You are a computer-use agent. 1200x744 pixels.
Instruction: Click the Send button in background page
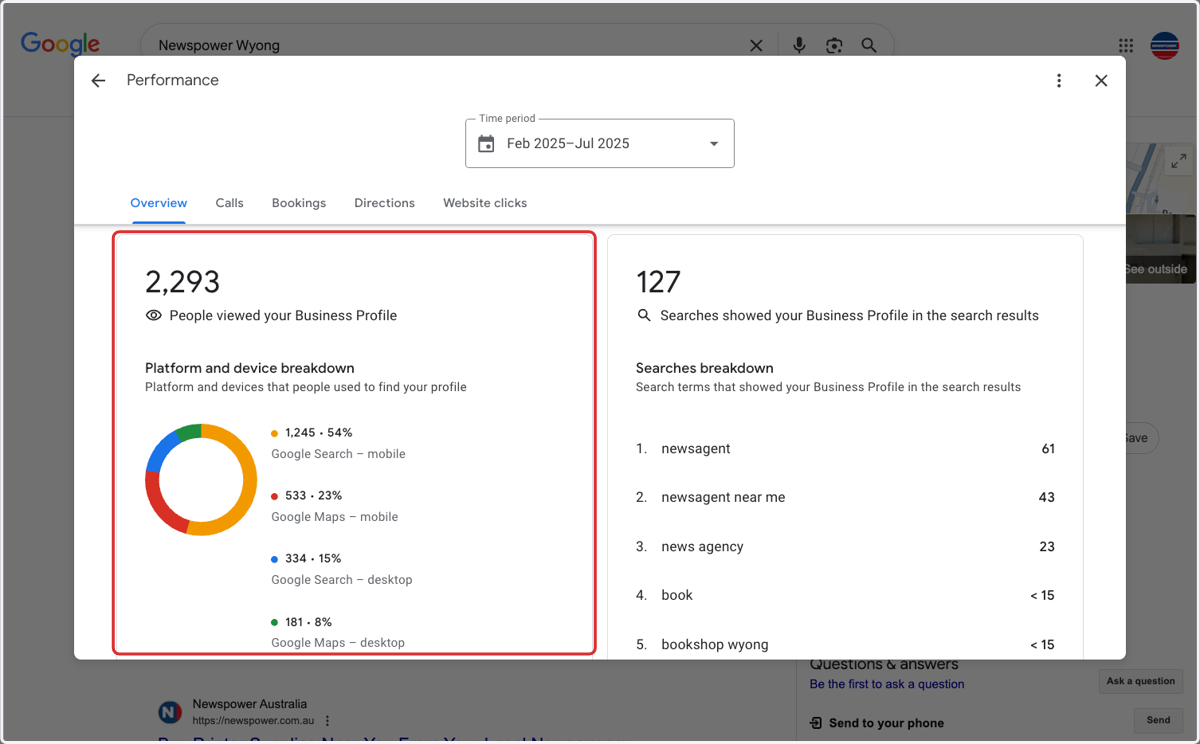[x=1158, y=720]
